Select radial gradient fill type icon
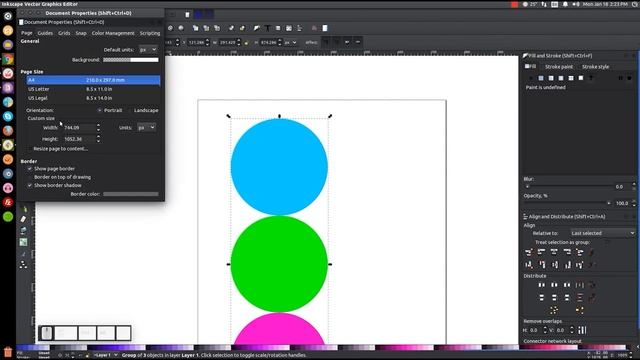 pyautogui.click(x=561, y=78)
